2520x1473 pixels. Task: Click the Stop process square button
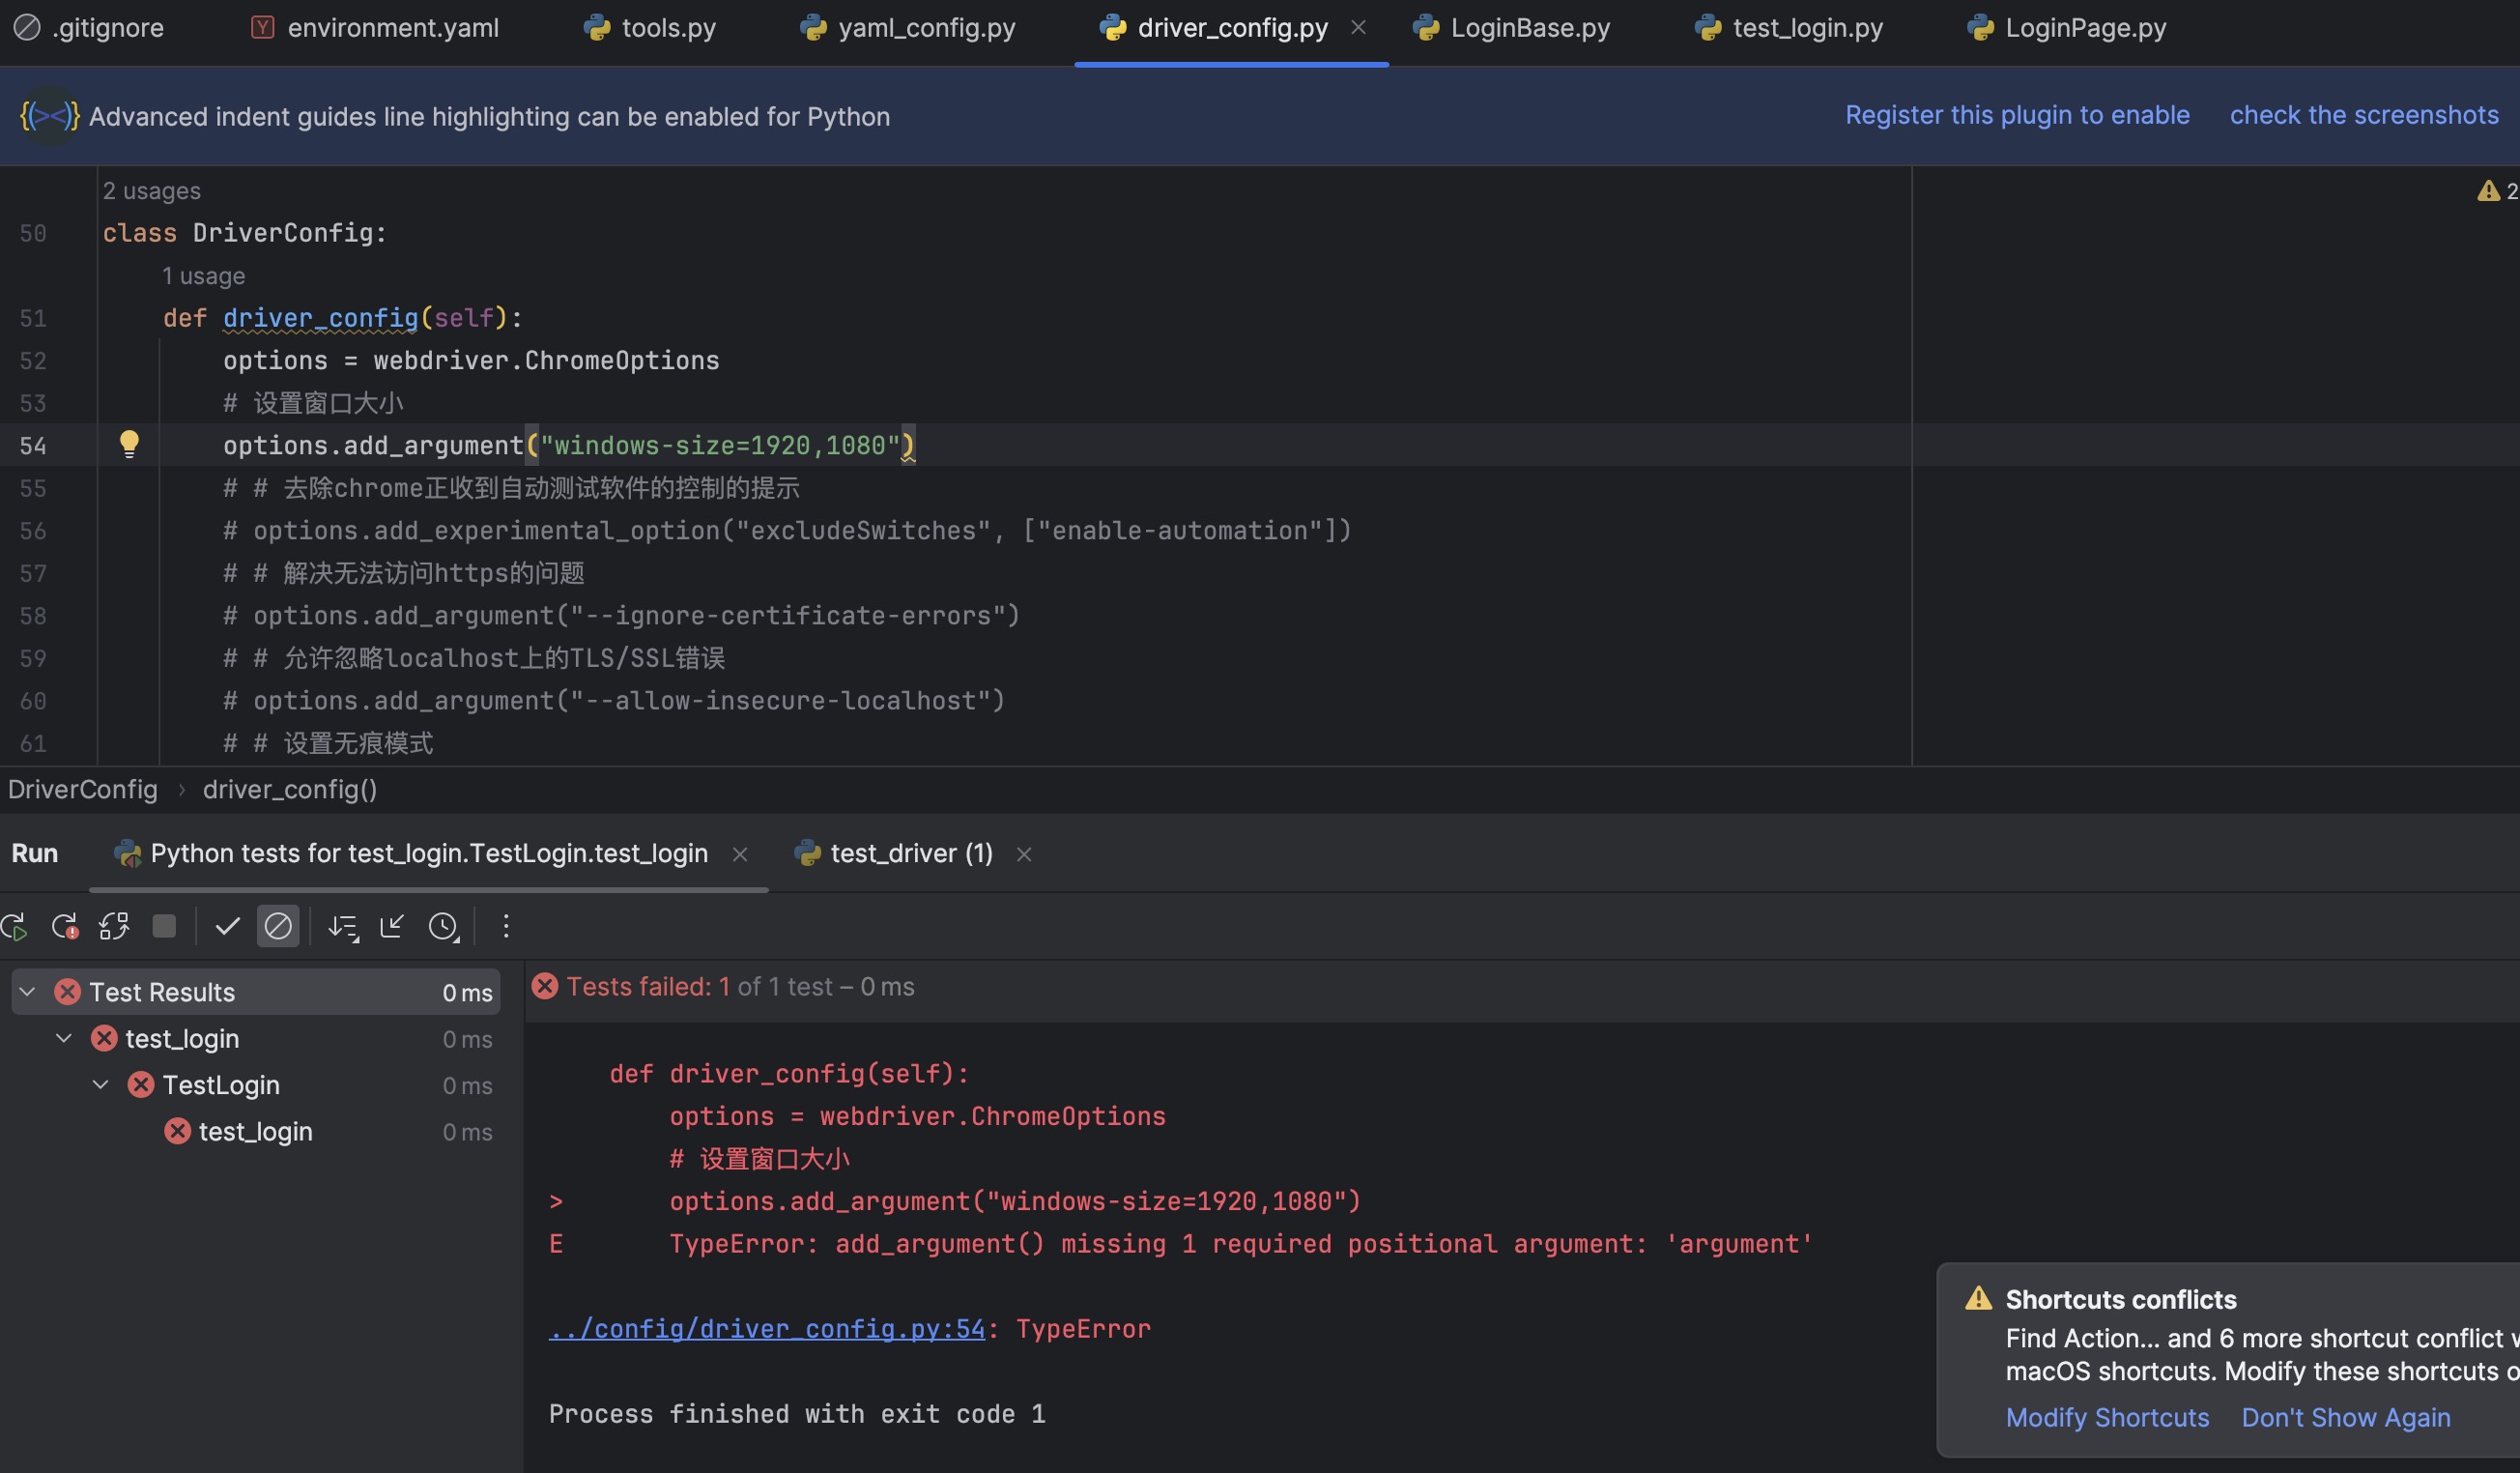(x=164, y=926)
